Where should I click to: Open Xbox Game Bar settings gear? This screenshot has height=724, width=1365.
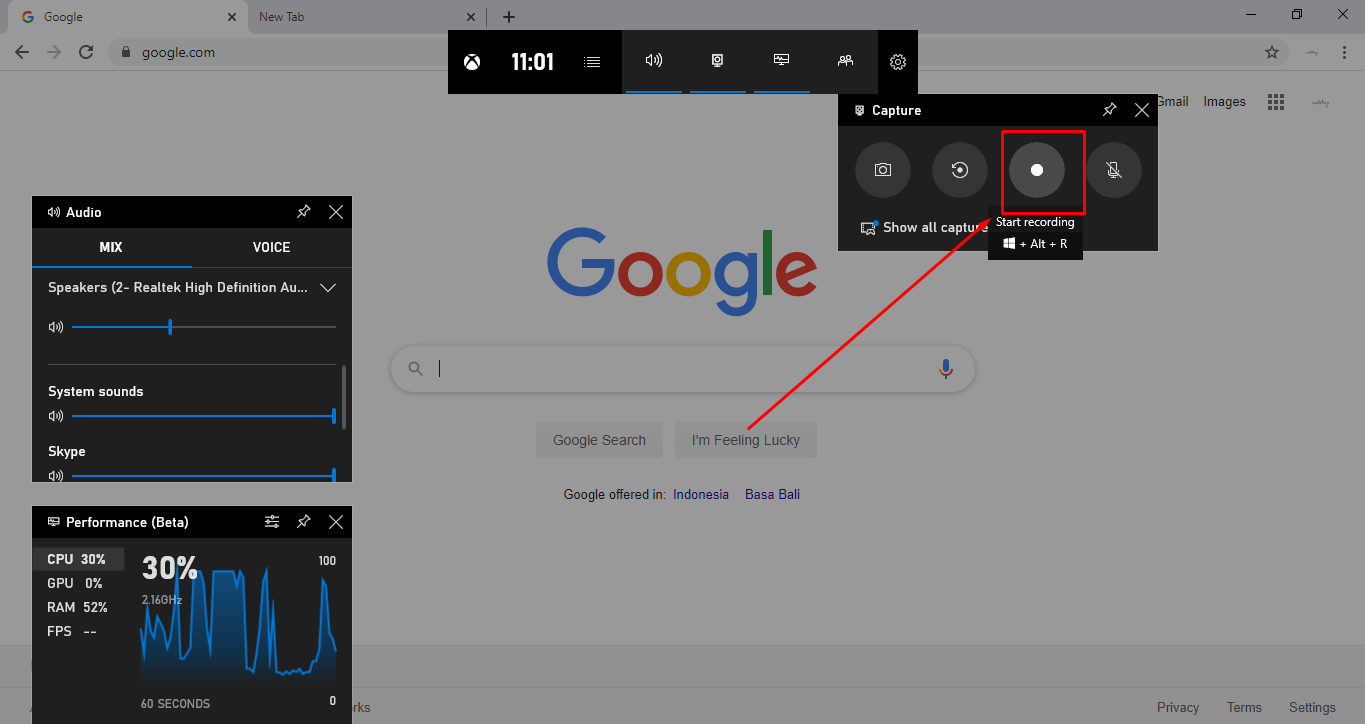(897, 61)
